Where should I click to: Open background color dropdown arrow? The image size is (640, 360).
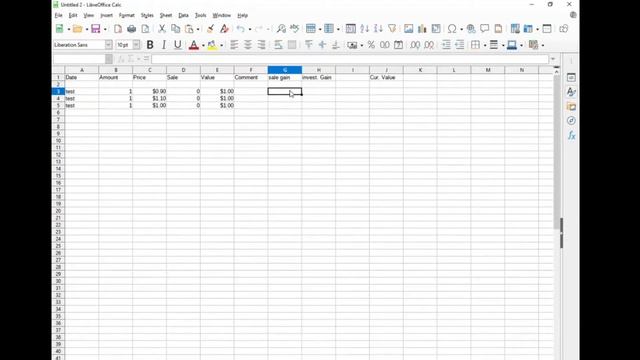221,45
